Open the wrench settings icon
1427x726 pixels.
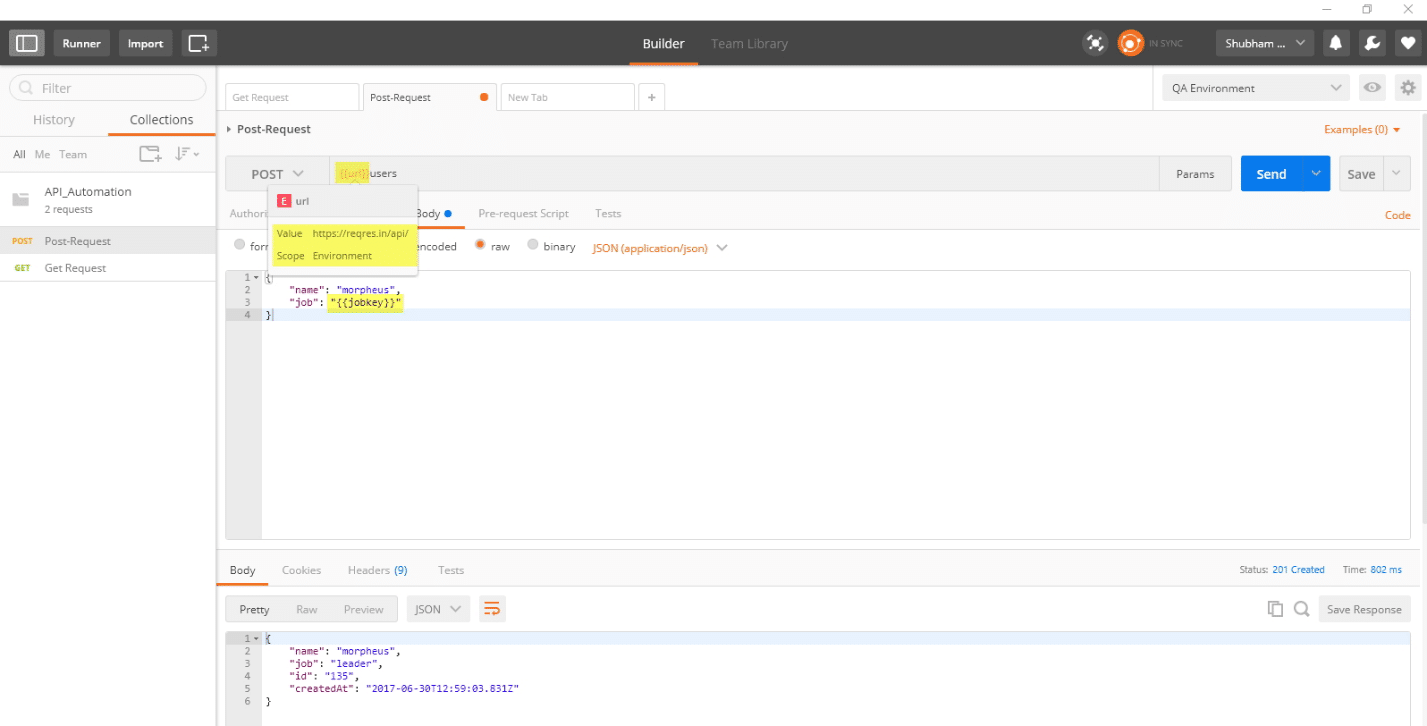[x=1372, y=43]
